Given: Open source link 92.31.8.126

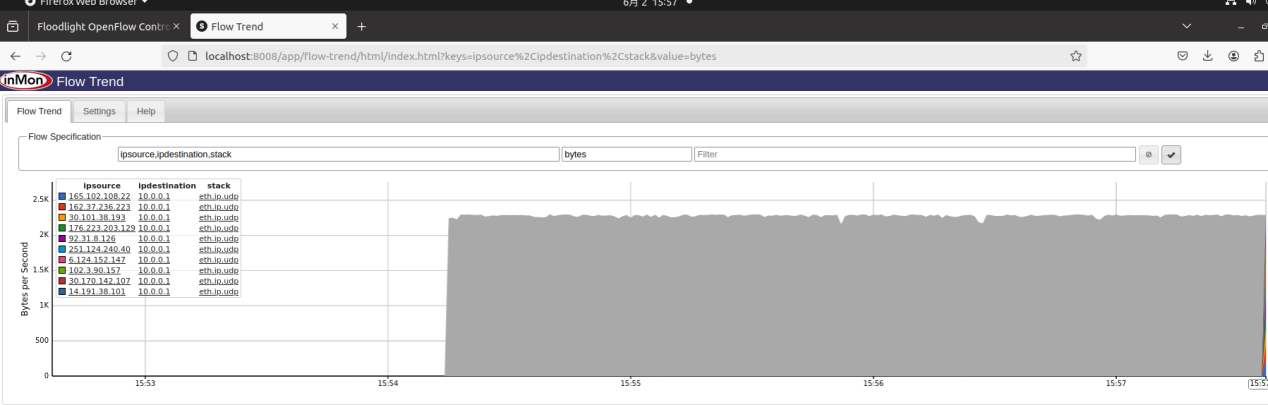Looking at the screenshot, I should click(92, 239).
